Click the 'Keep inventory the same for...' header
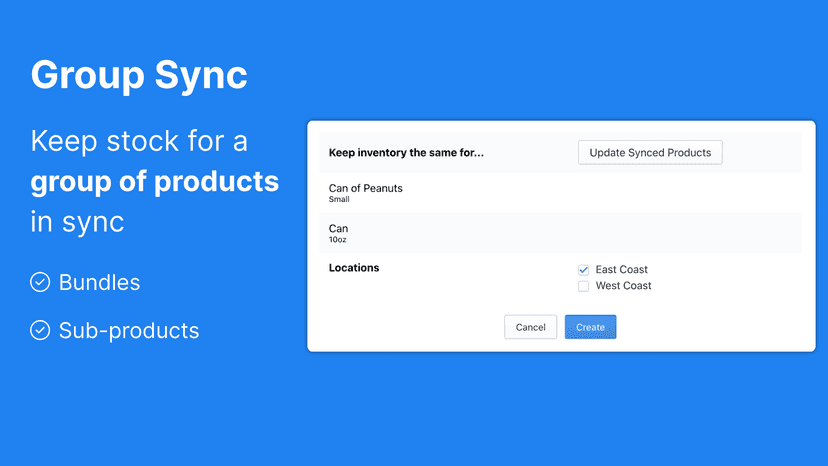Image resolution: width=828 pixels, height=466 pixels. coord(406,153)
